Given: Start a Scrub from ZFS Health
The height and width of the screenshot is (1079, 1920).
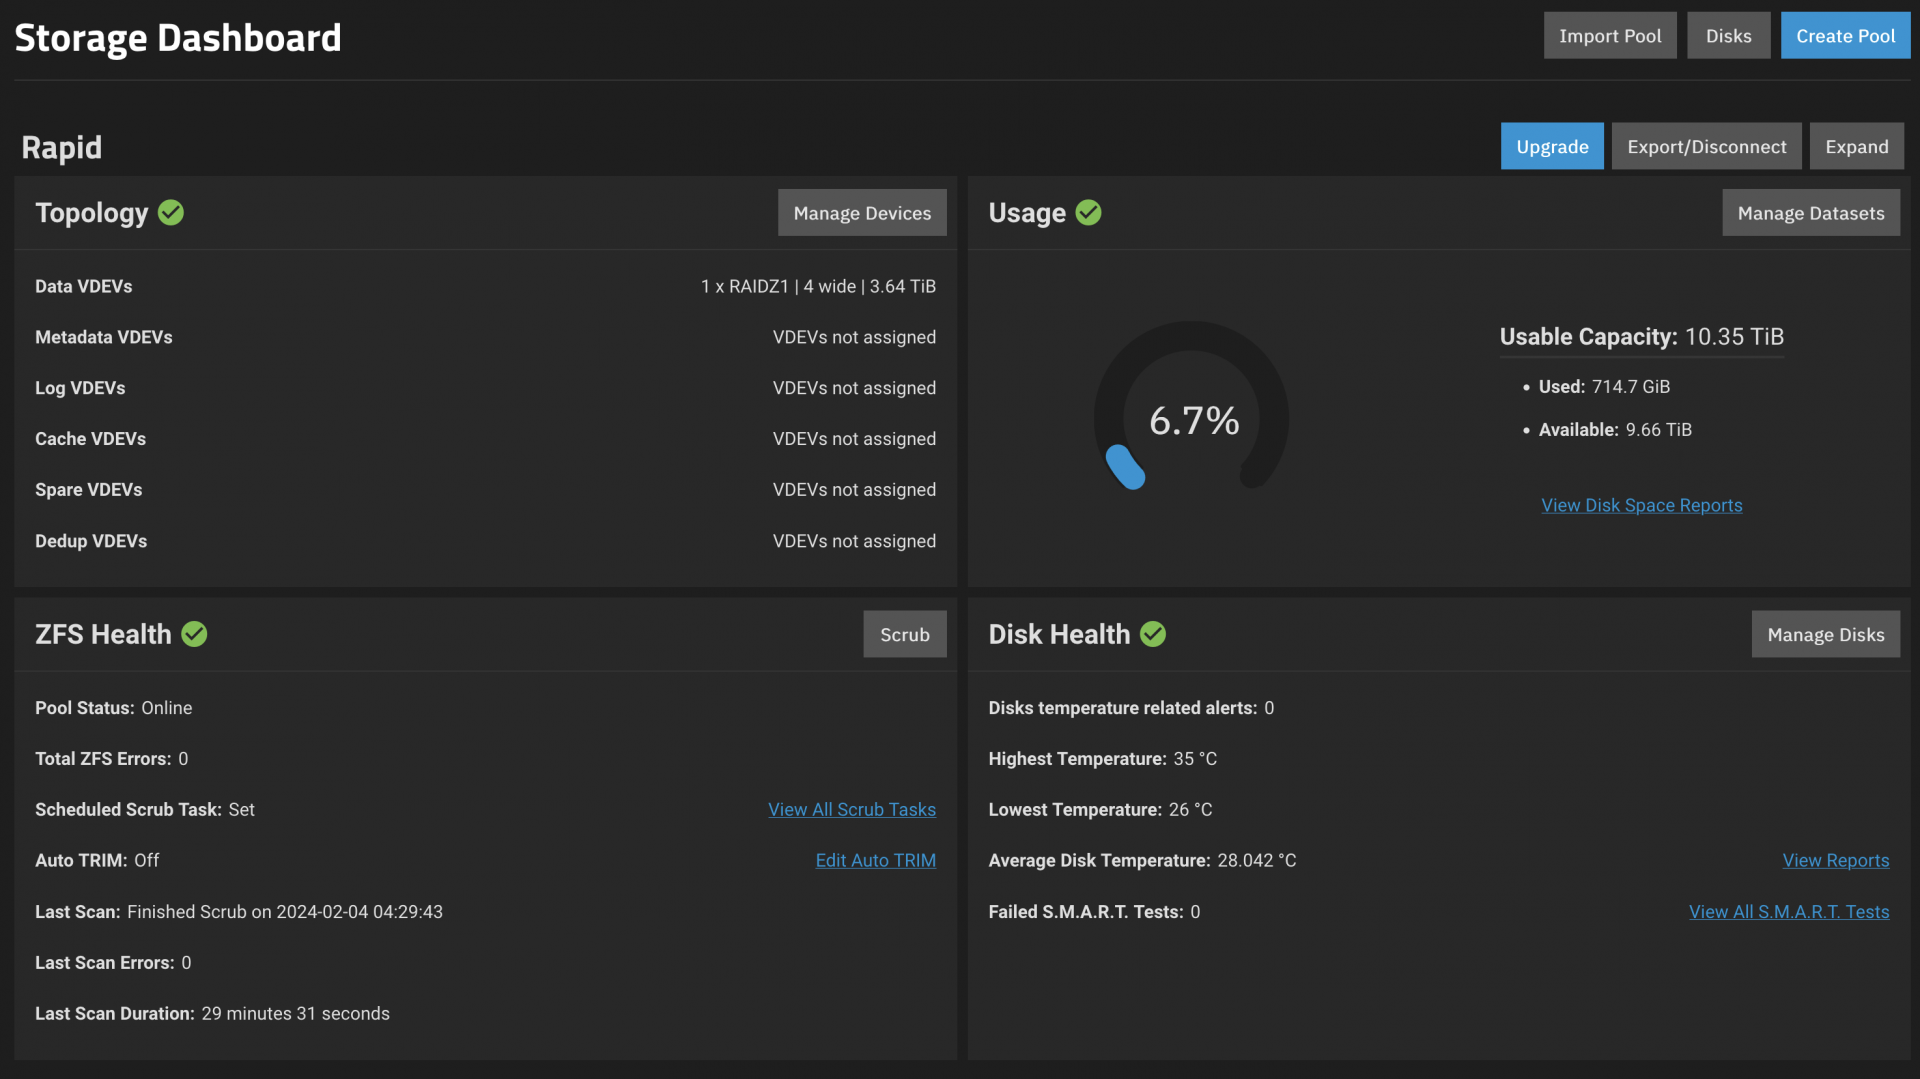Looking at the screenshot, I should point(904,635).
